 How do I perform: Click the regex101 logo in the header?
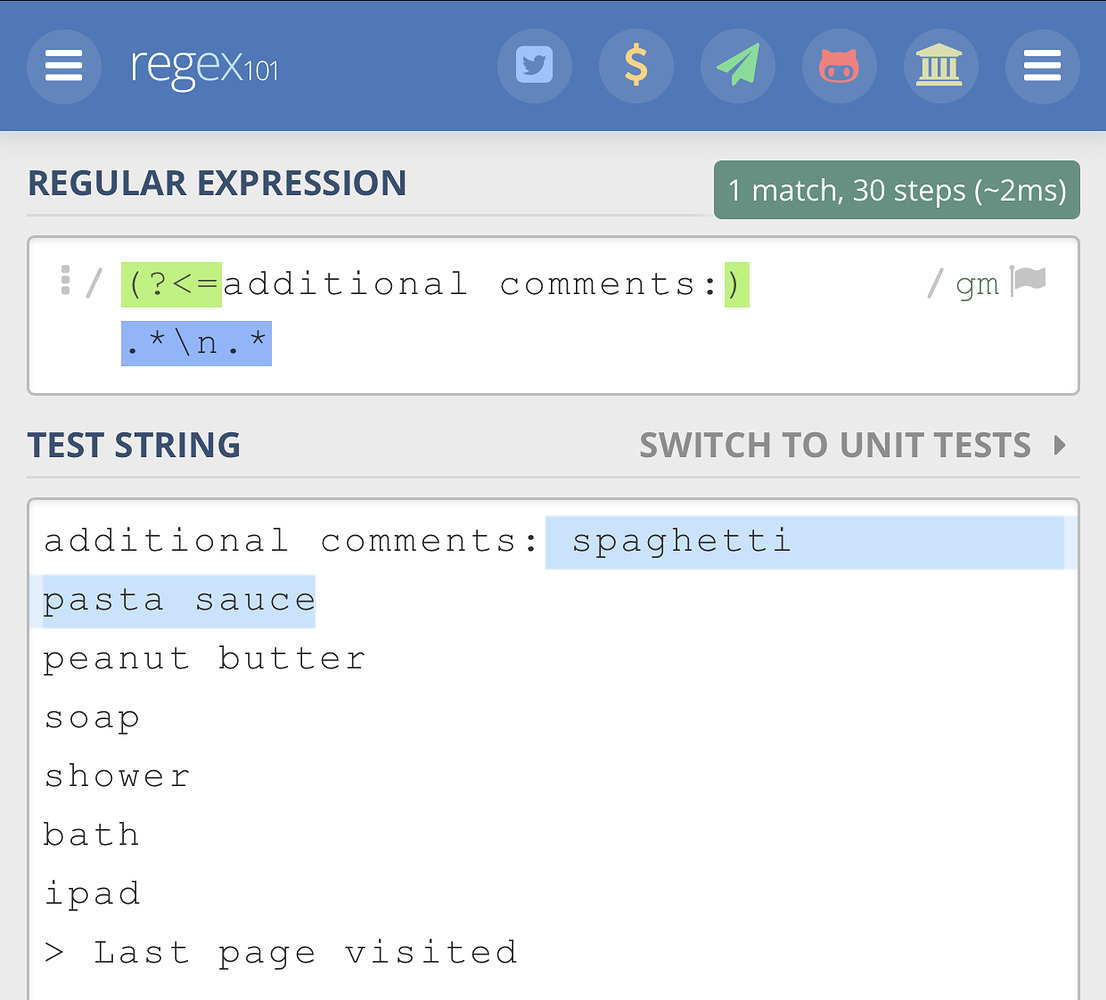[203, 66]
